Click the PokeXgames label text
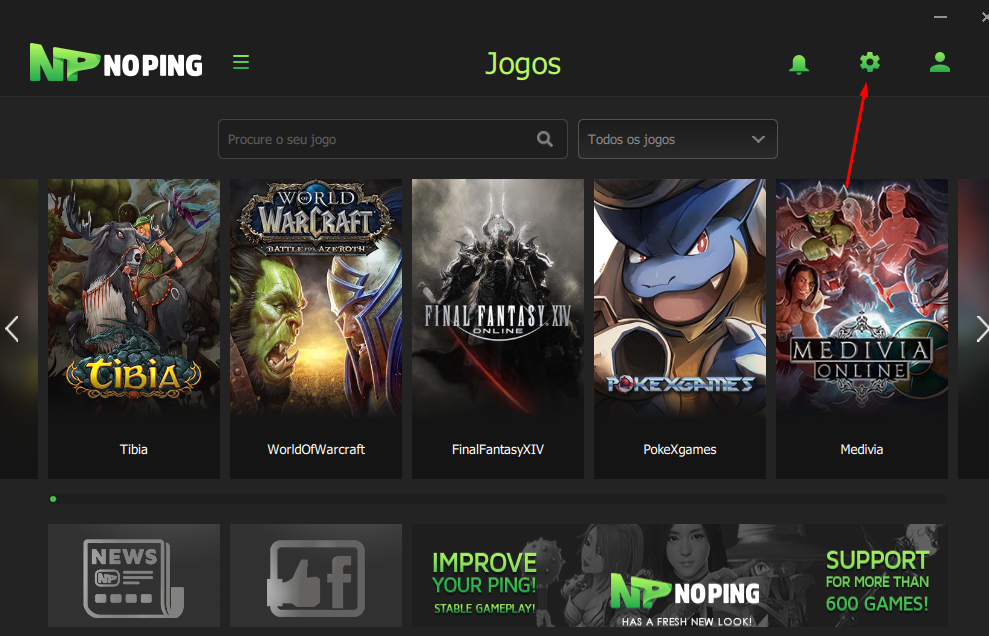989x636 pixels. (680, 449)
